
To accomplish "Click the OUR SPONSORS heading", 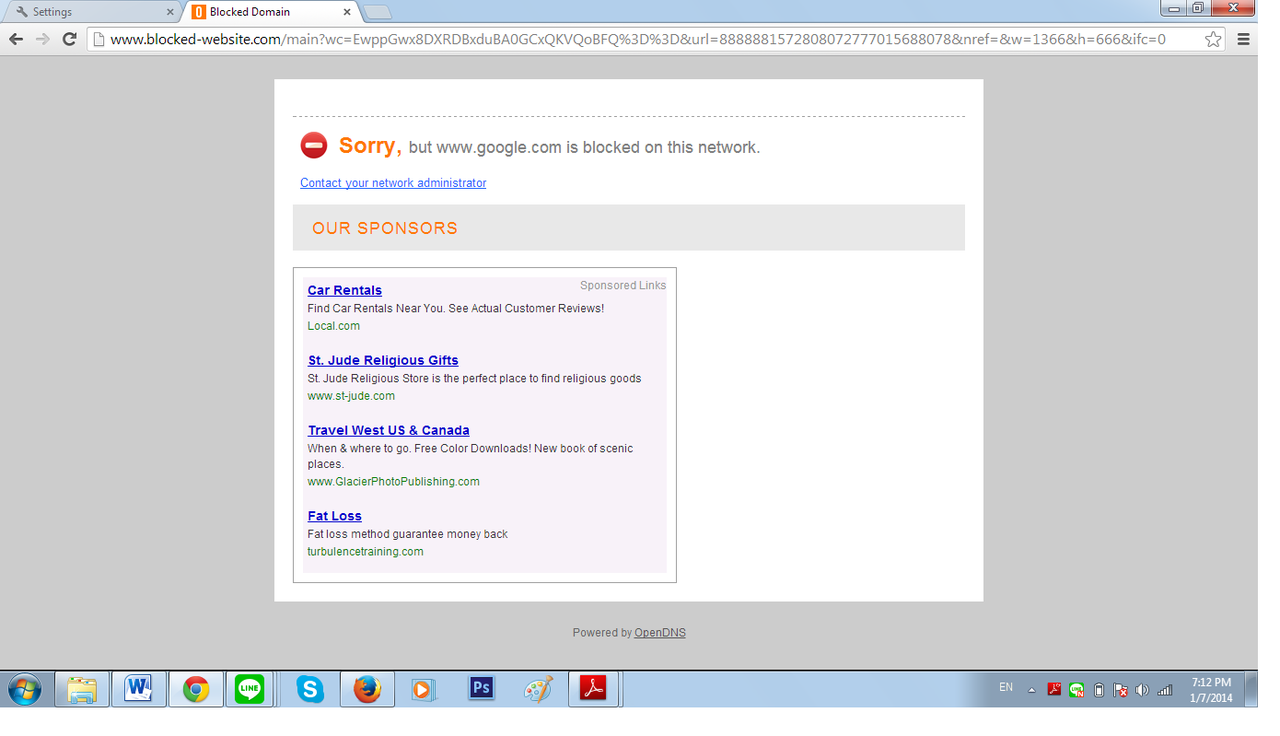I will 385,228.
